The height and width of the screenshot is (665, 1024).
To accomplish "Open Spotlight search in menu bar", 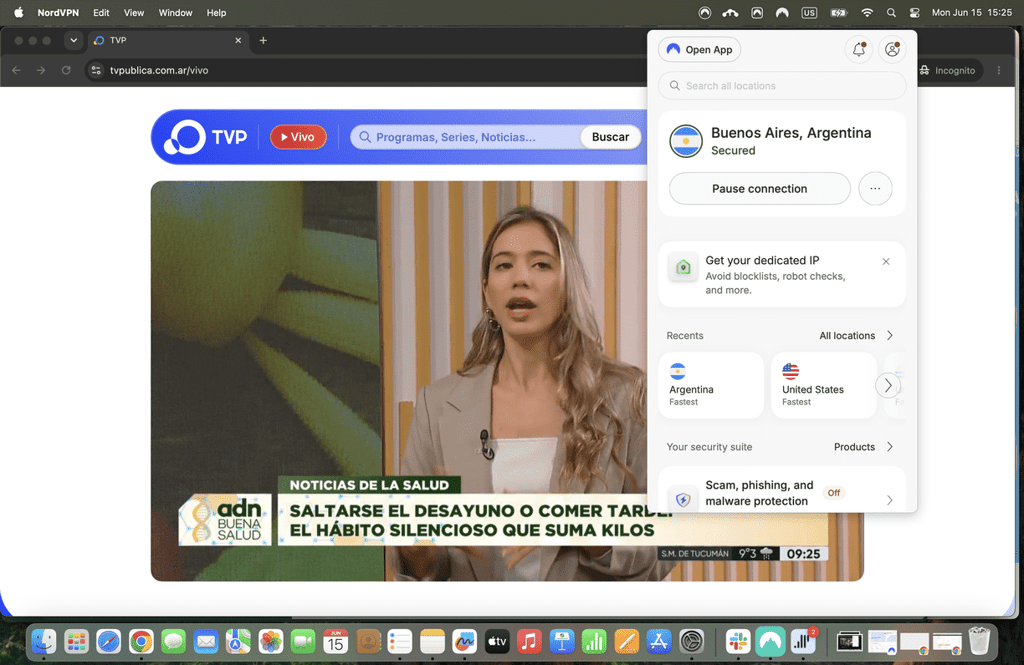I will point(891,12).
